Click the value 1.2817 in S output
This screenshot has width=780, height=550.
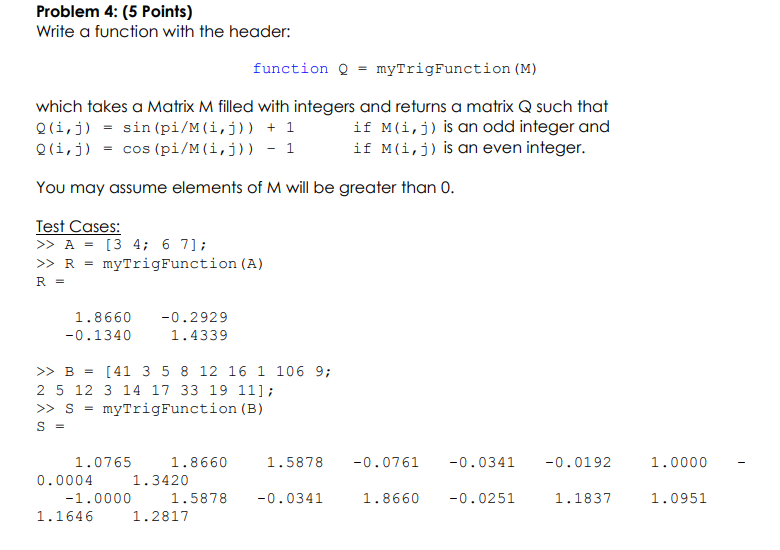tap(161, 516)
